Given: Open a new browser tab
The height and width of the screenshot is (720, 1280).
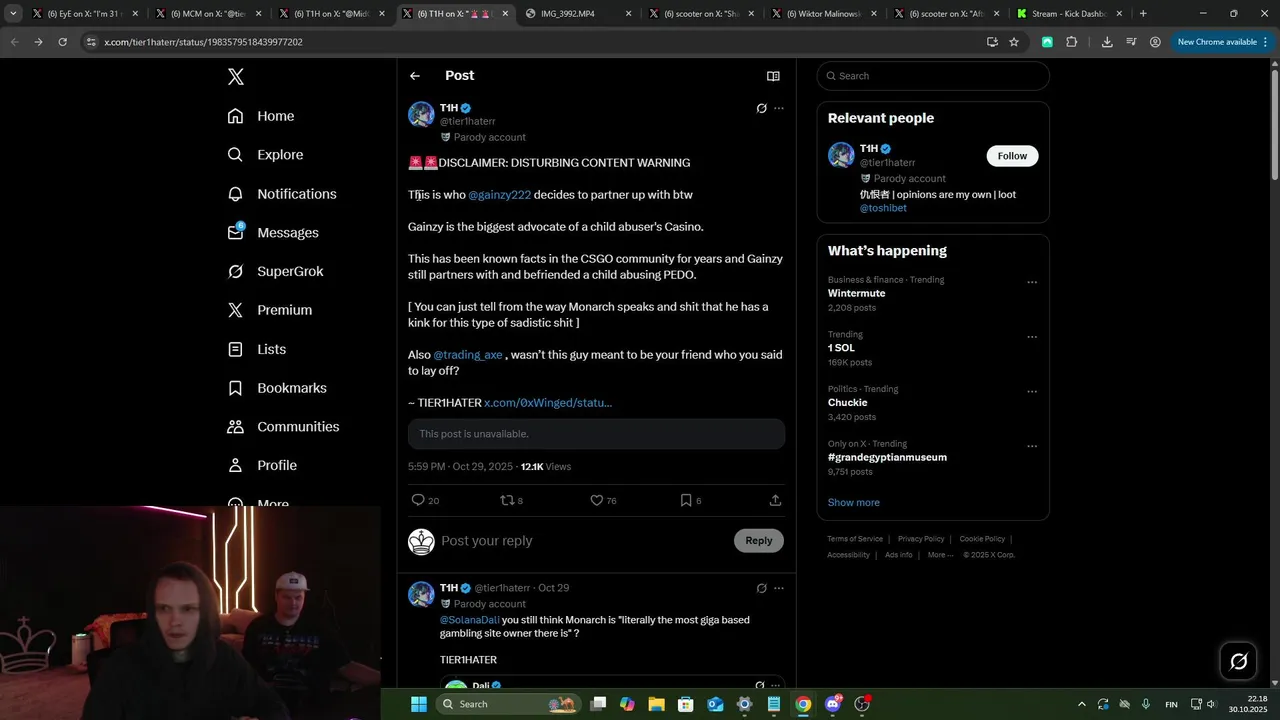Looking at the screenshot, I should [x=1143, y=14].
